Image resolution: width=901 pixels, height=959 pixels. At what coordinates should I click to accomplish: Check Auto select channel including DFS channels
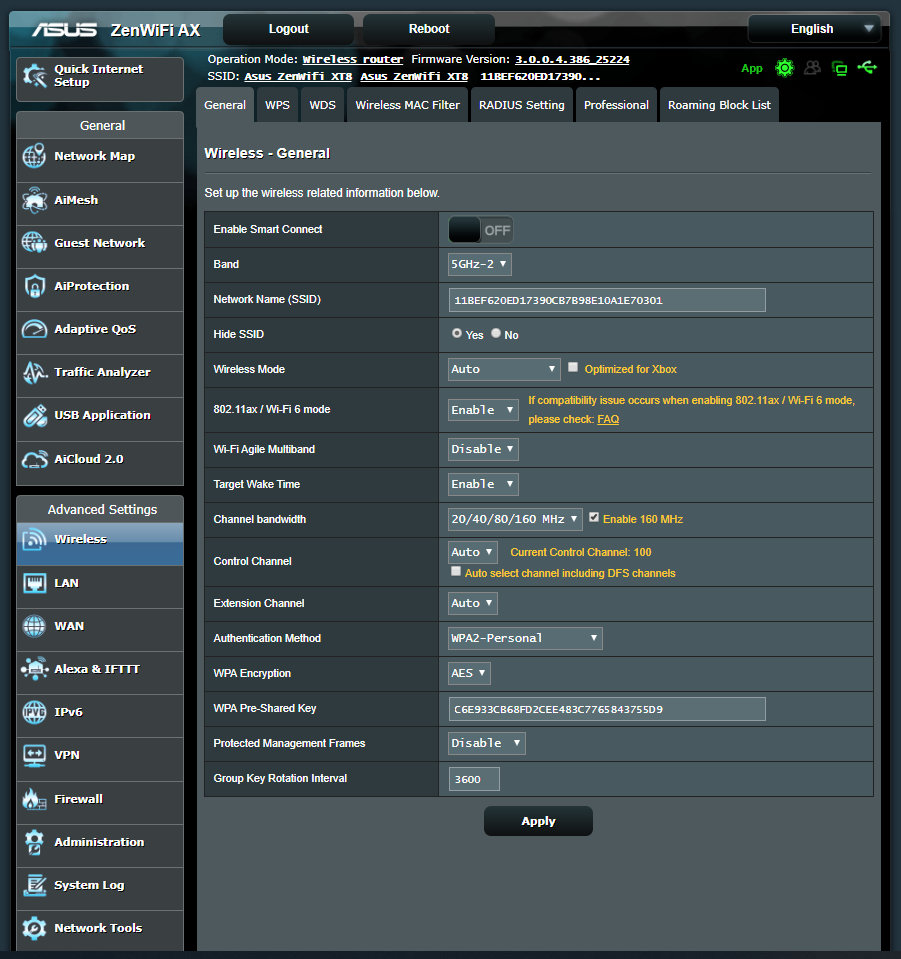tap(456, 571)
